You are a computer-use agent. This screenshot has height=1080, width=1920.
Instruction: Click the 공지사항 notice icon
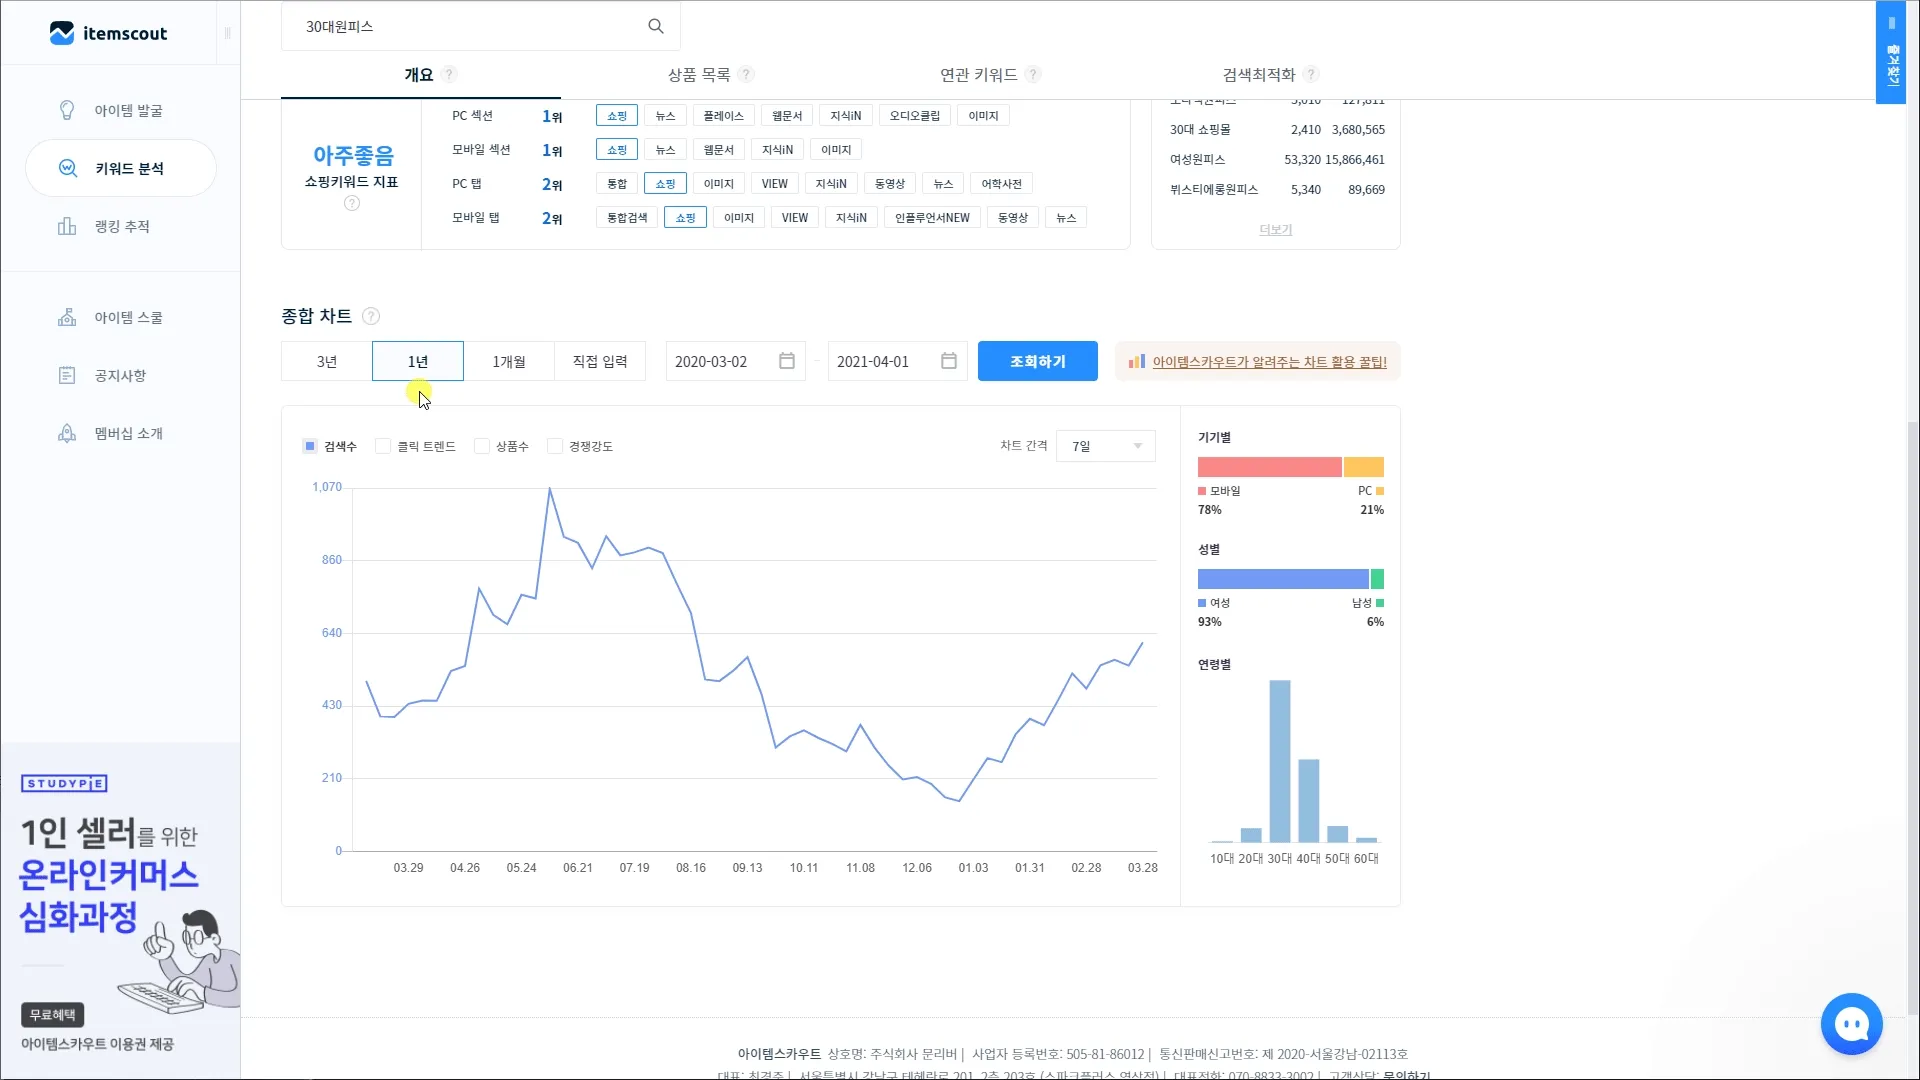[x=67, y=375]
